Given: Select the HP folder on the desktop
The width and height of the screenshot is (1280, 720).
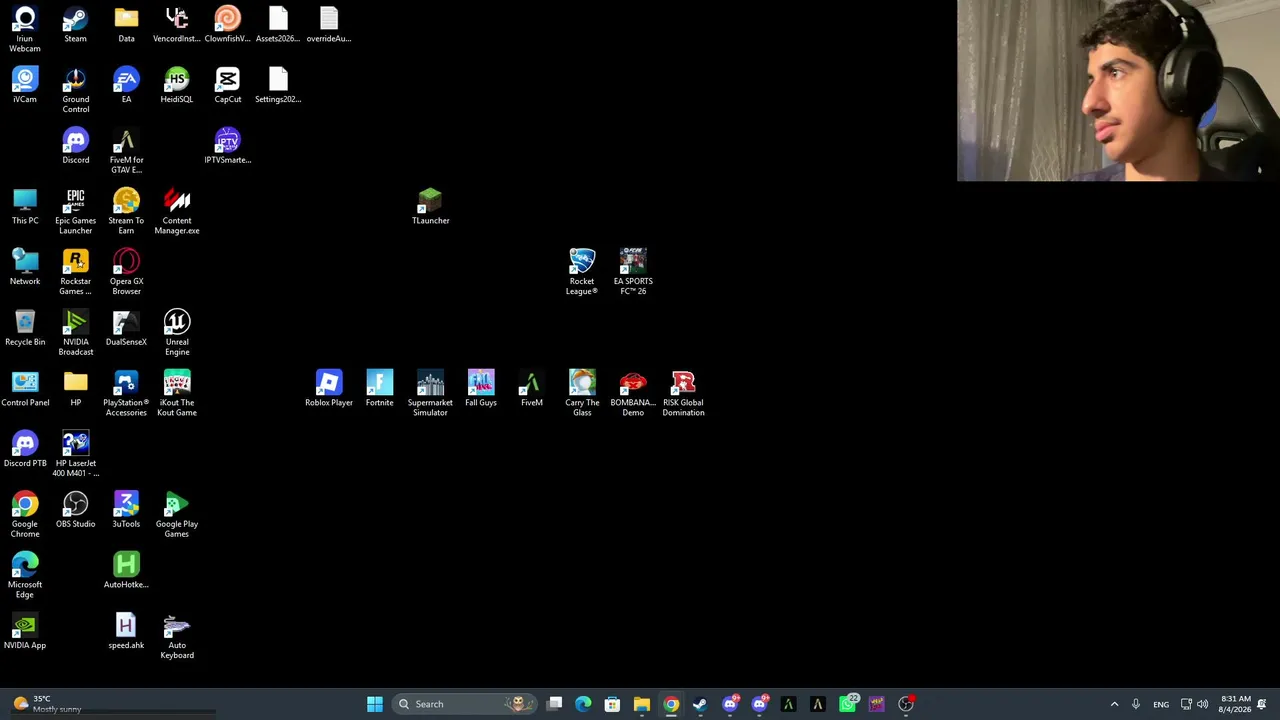Looking at the screenshot, I should (x=75, y=389).
